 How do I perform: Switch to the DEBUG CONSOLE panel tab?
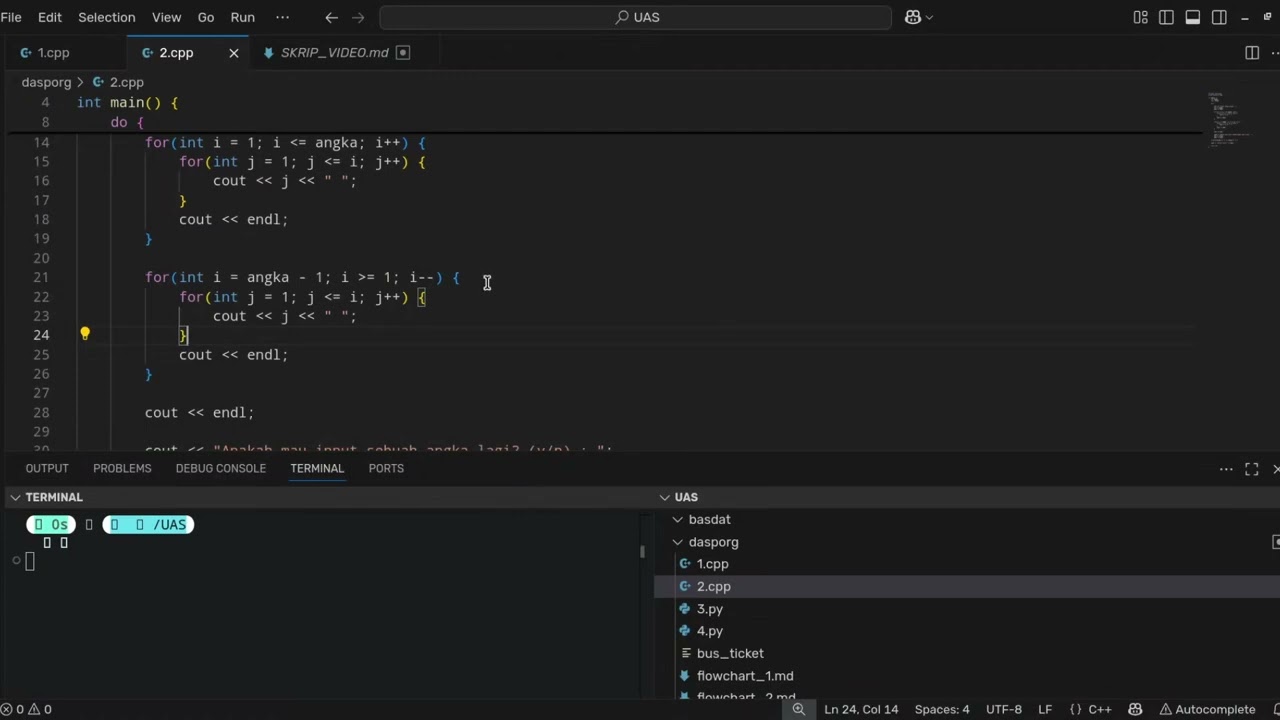220,468
